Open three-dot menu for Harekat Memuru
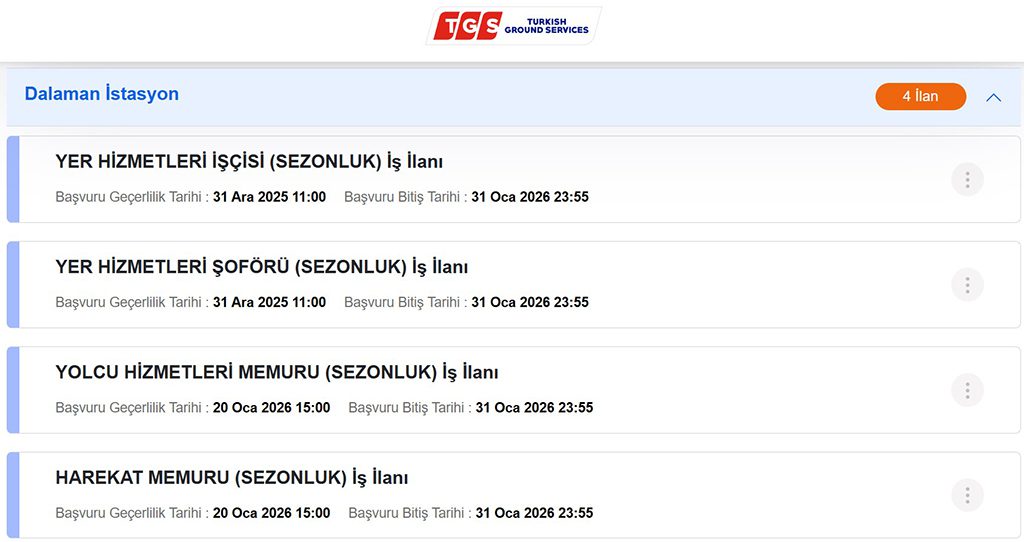The image size is (1024, 542). [967, 495]
